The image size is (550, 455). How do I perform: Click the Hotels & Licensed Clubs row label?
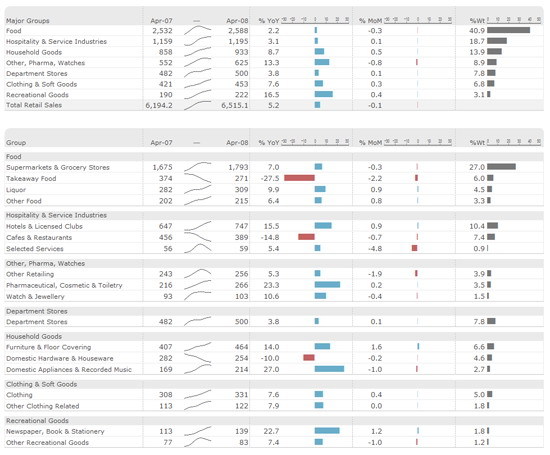coord(44,226)
